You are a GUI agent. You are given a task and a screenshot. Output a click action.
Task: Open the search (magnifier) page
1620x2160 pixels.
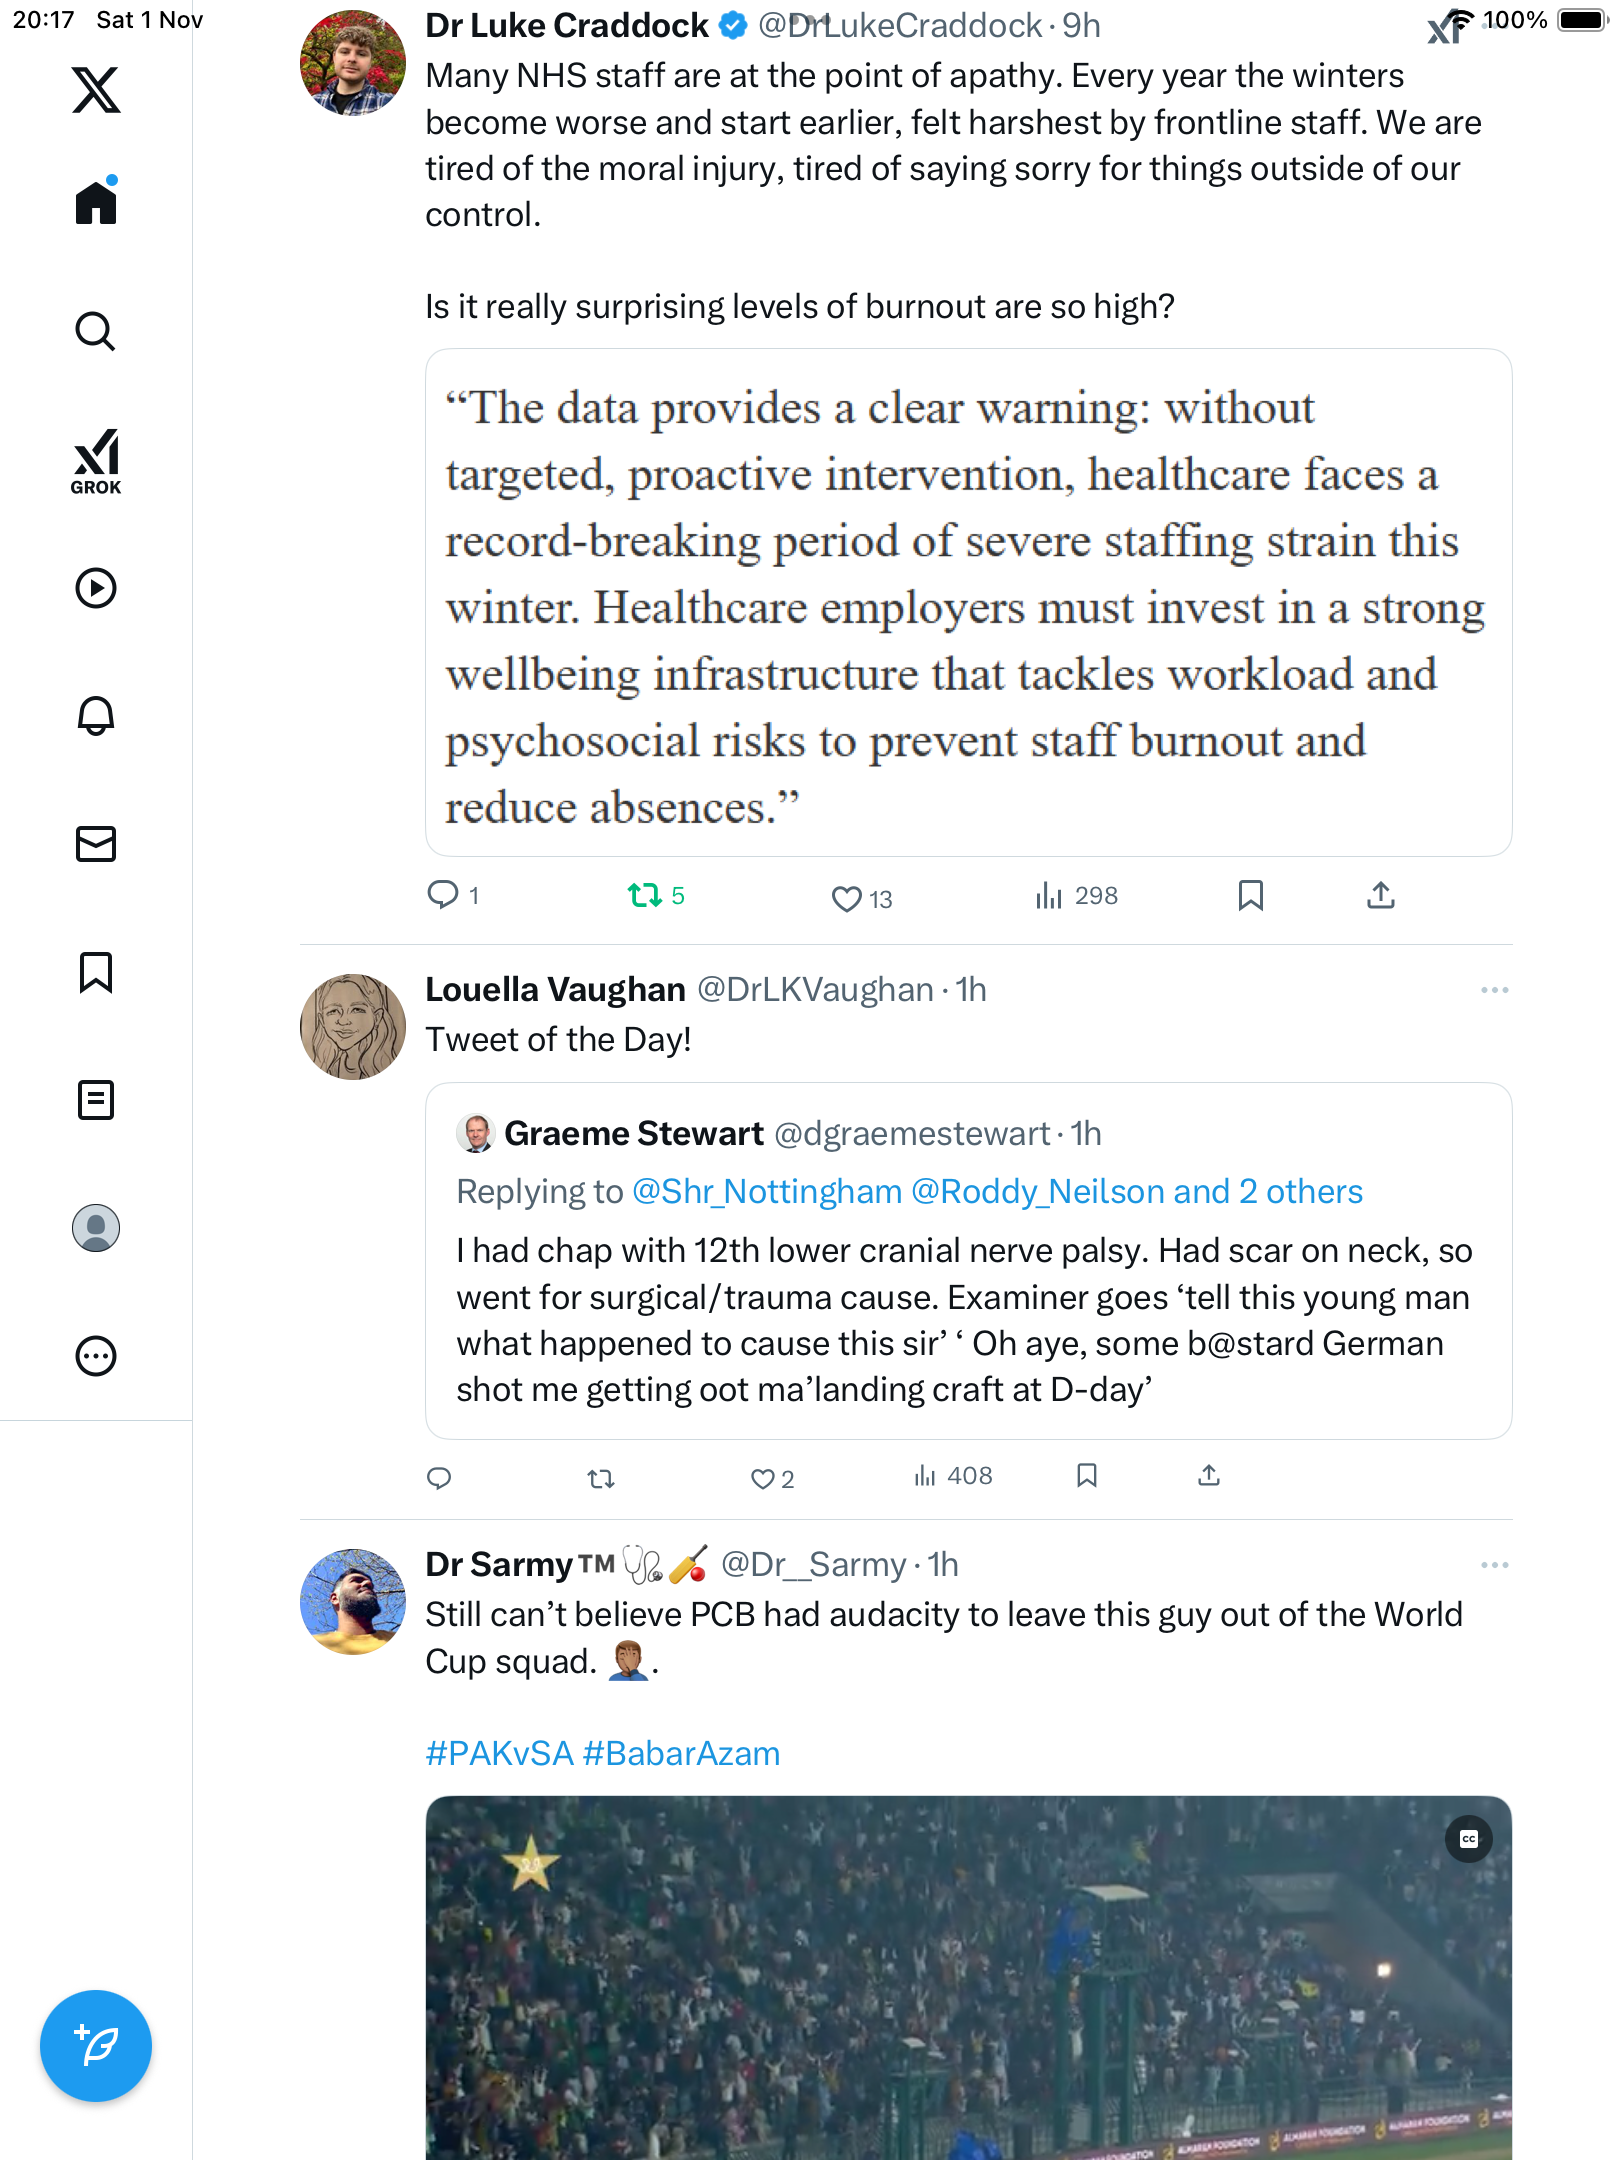pyautogui.click(x=96, y=331)
